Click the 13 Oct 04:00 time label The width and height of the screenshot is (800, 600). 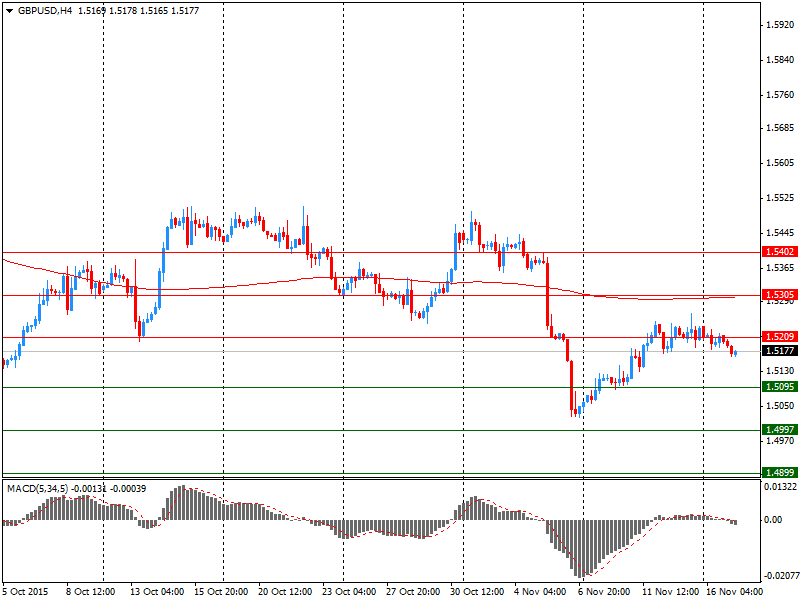[x=157, y=592]
